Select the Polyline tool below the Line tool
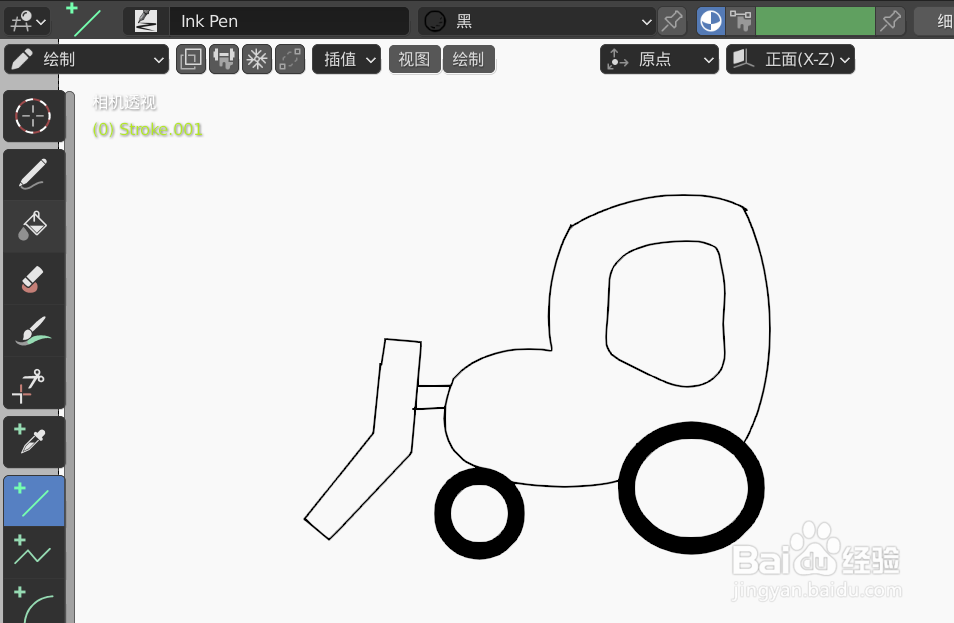 coord(34,551)
